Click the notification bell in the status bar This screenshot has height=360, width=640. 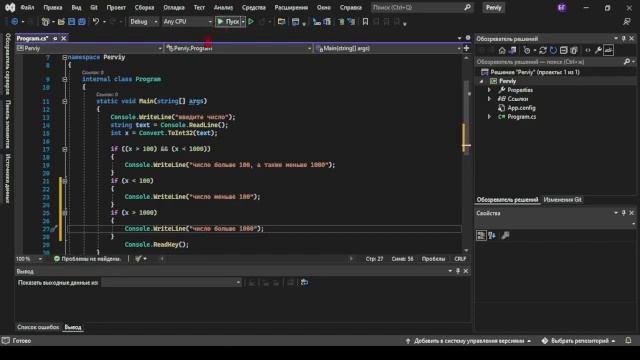(x=628, y=340)
